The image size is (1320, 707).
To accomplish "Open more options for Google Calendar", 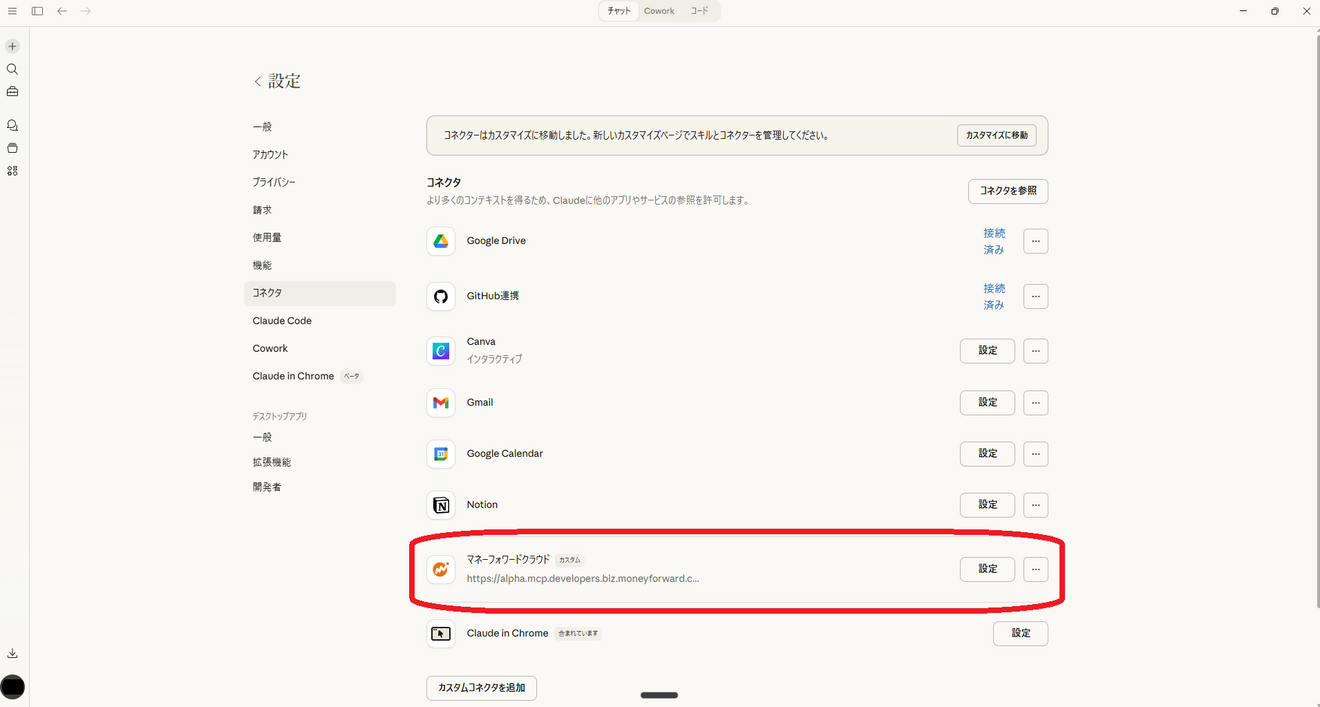I will [x=1036, y=454].
